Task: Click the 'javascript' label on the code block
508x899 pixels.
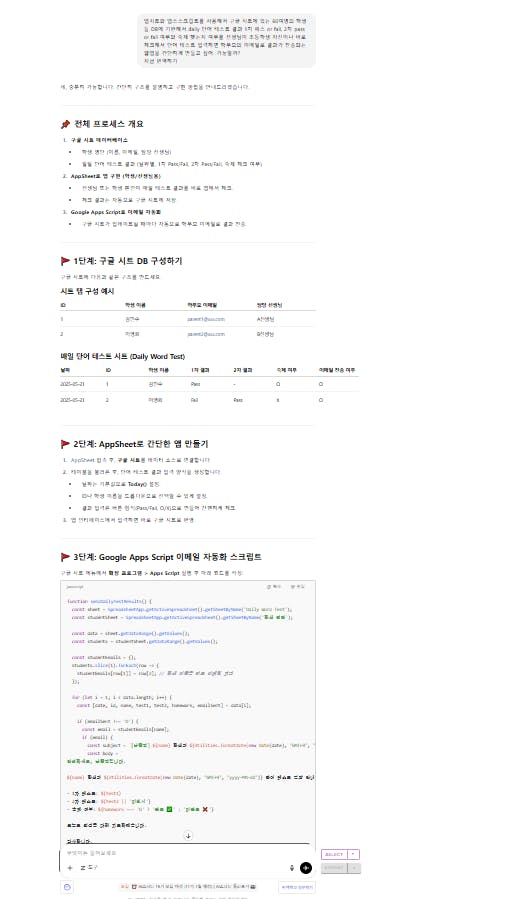Action: (75, 587)
